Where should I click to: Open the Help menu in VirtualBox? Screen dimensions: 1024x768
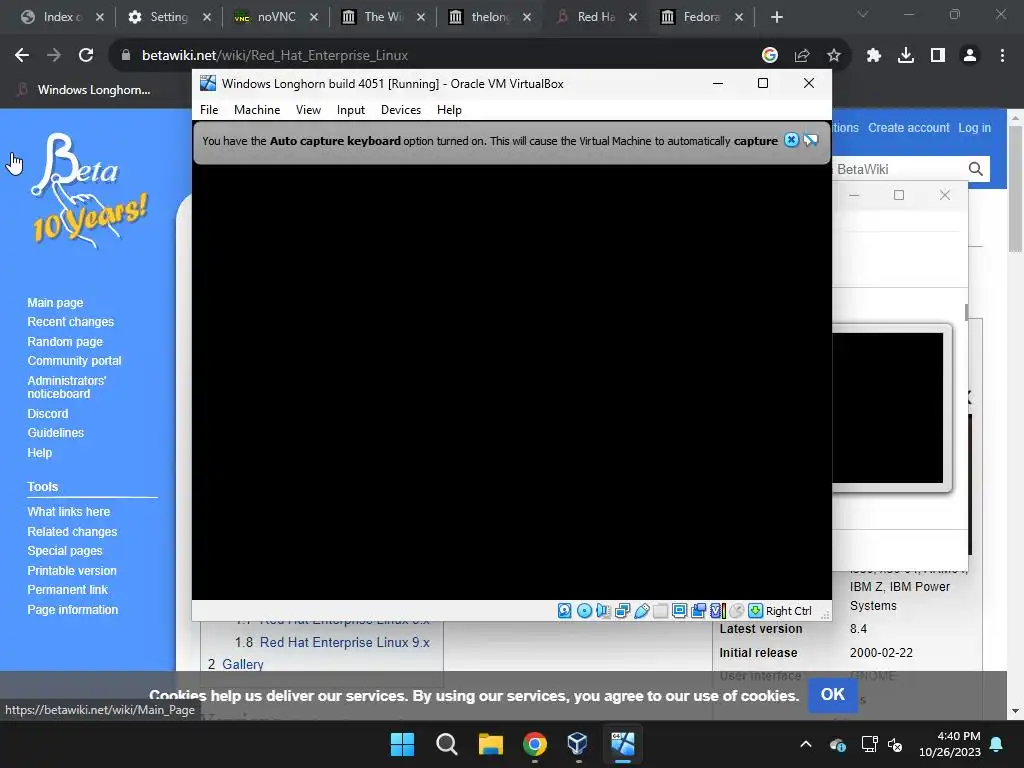(x=449, y=110)
